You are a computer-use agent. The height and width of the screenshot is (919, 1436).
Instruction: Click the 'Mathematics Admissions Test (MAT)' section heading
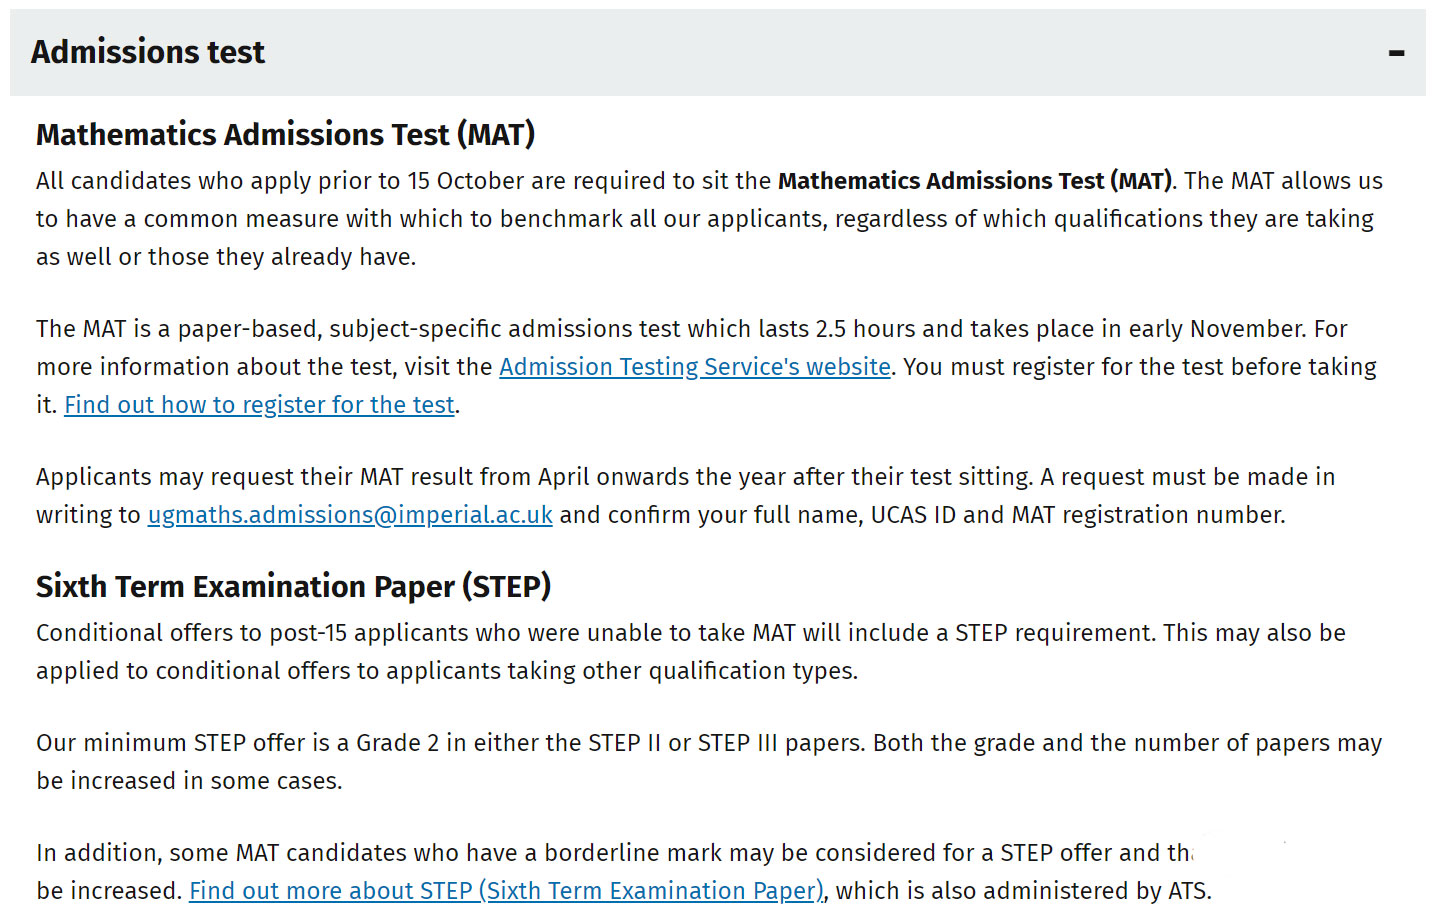click(x=286, y=134)
